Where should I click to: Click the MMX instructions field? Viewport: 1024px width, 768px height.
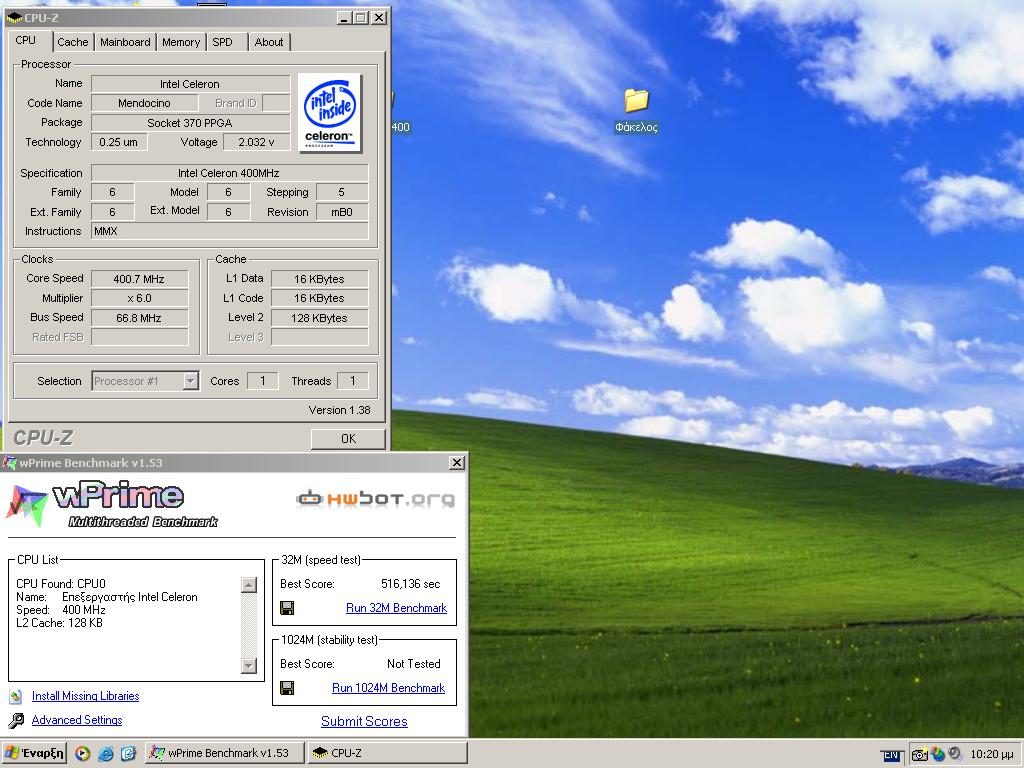229,231
